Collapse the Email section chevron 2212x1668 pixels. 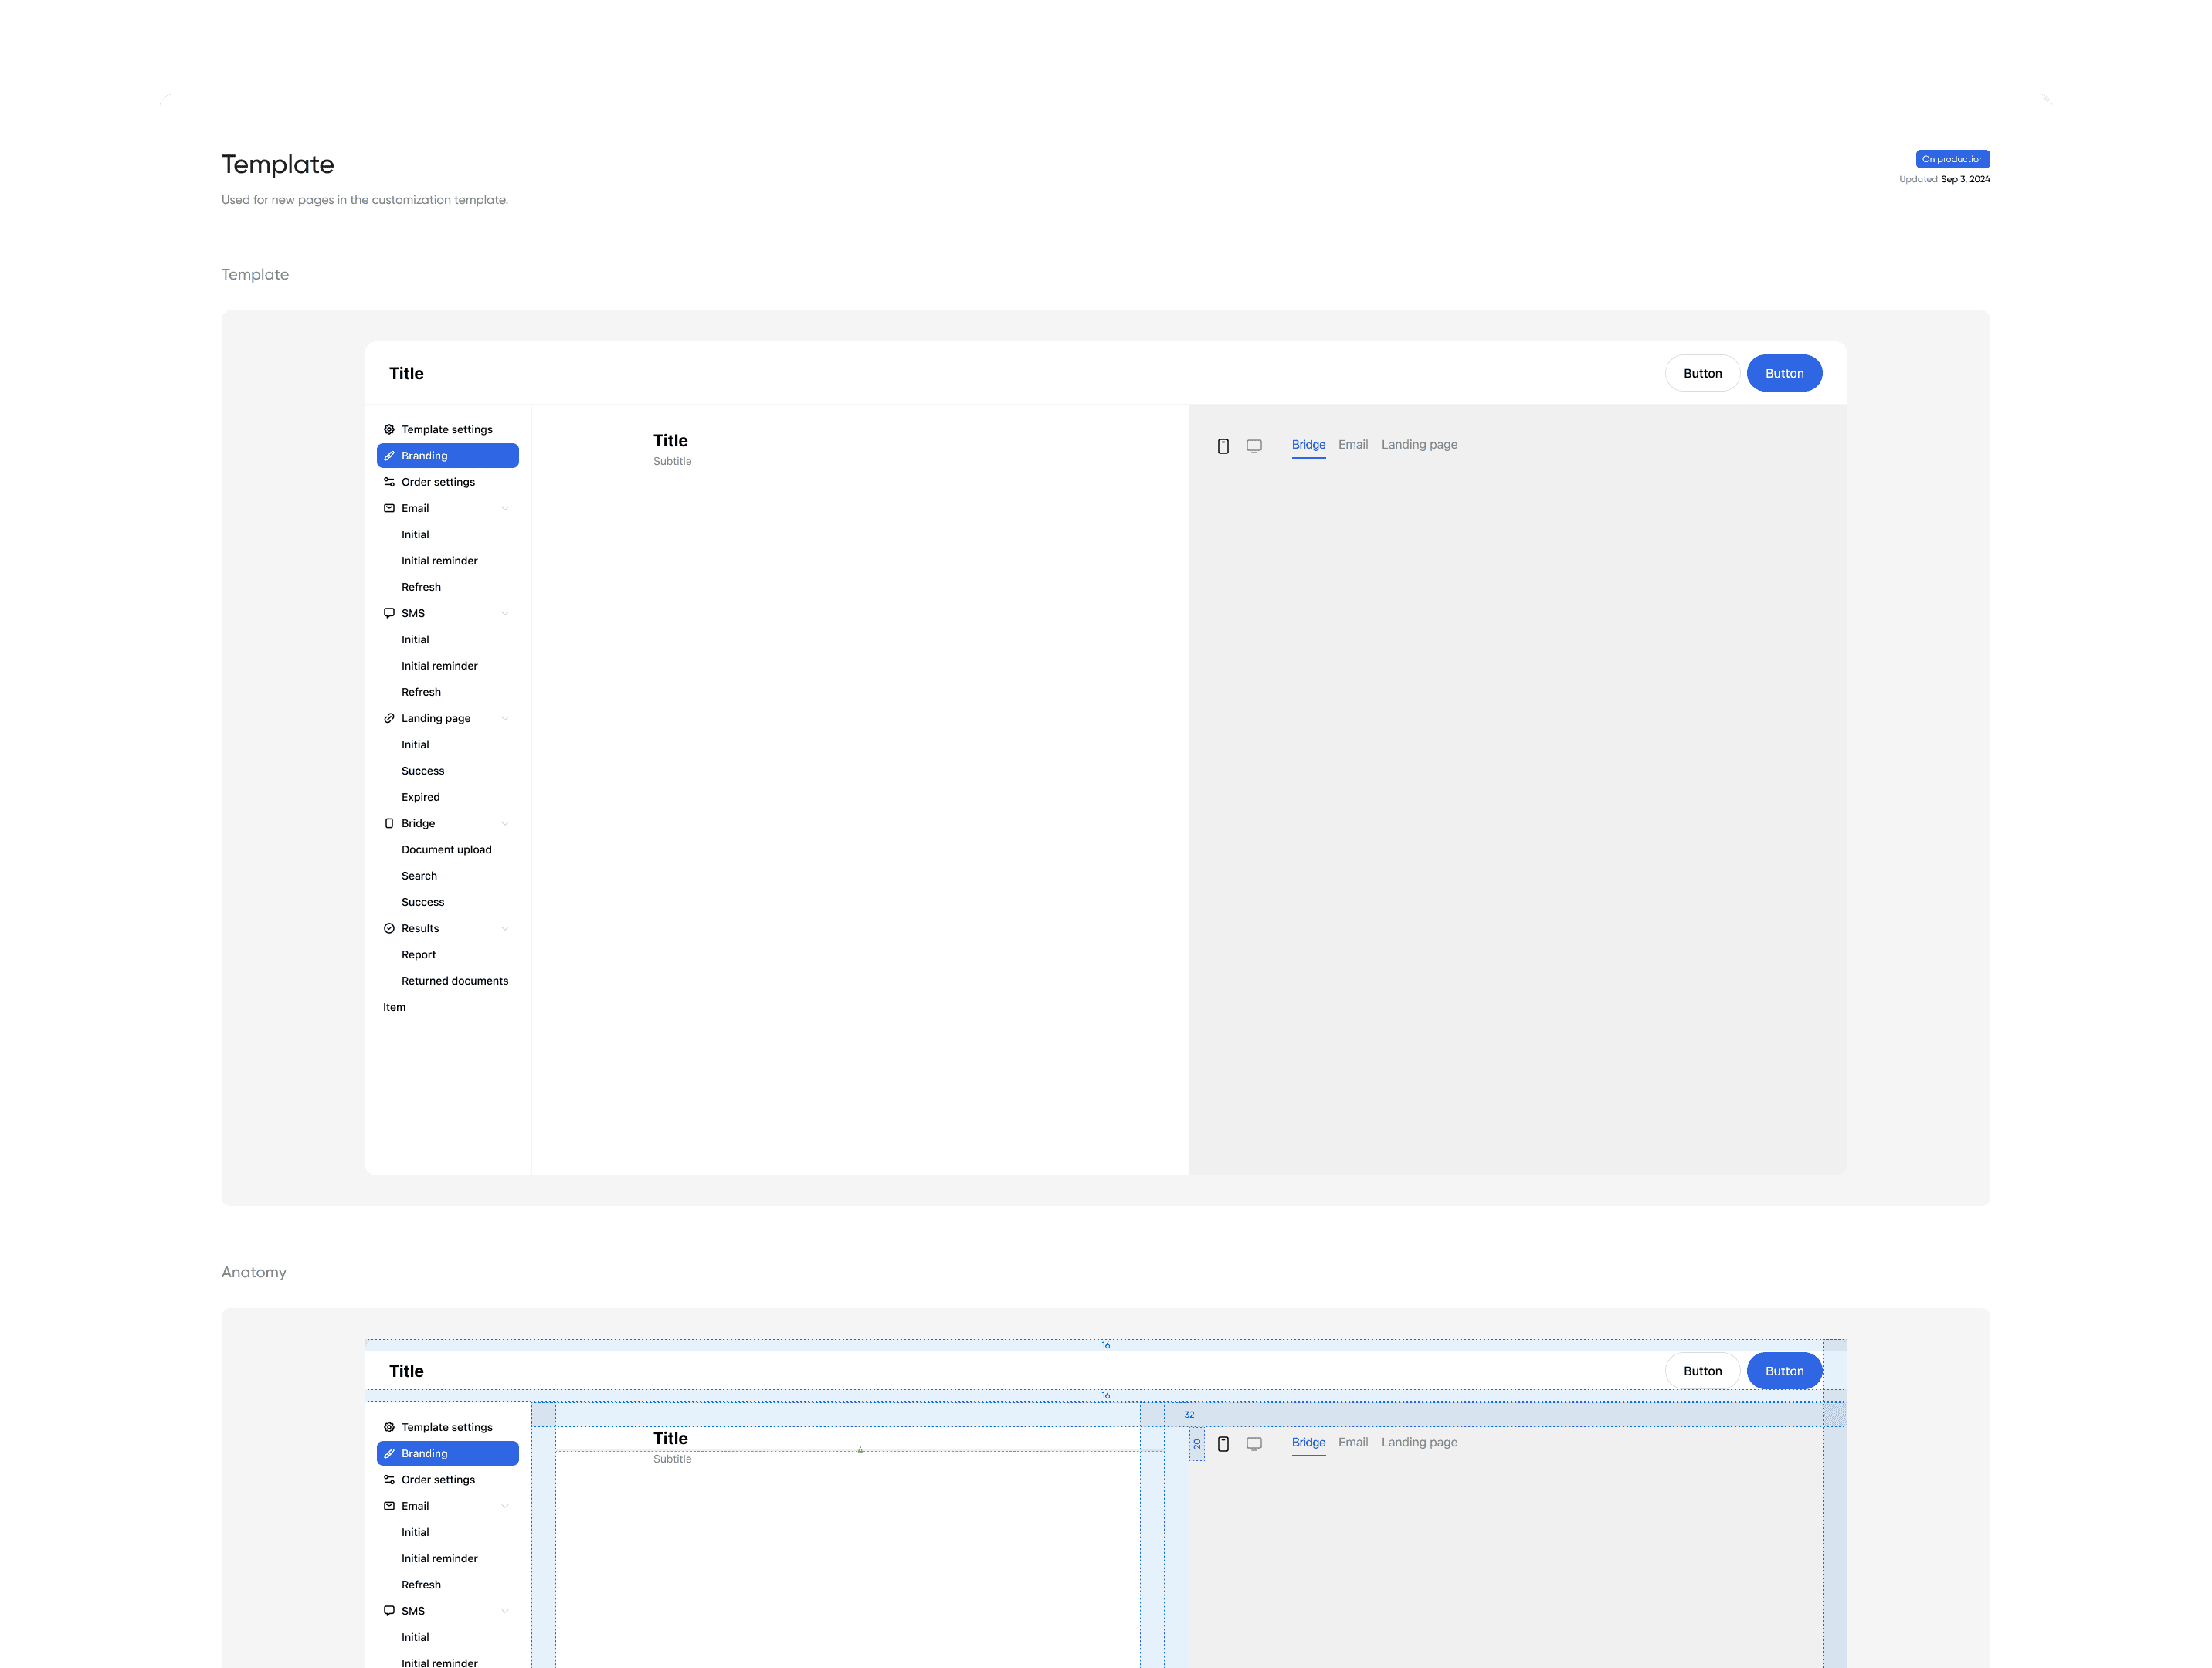505,508
